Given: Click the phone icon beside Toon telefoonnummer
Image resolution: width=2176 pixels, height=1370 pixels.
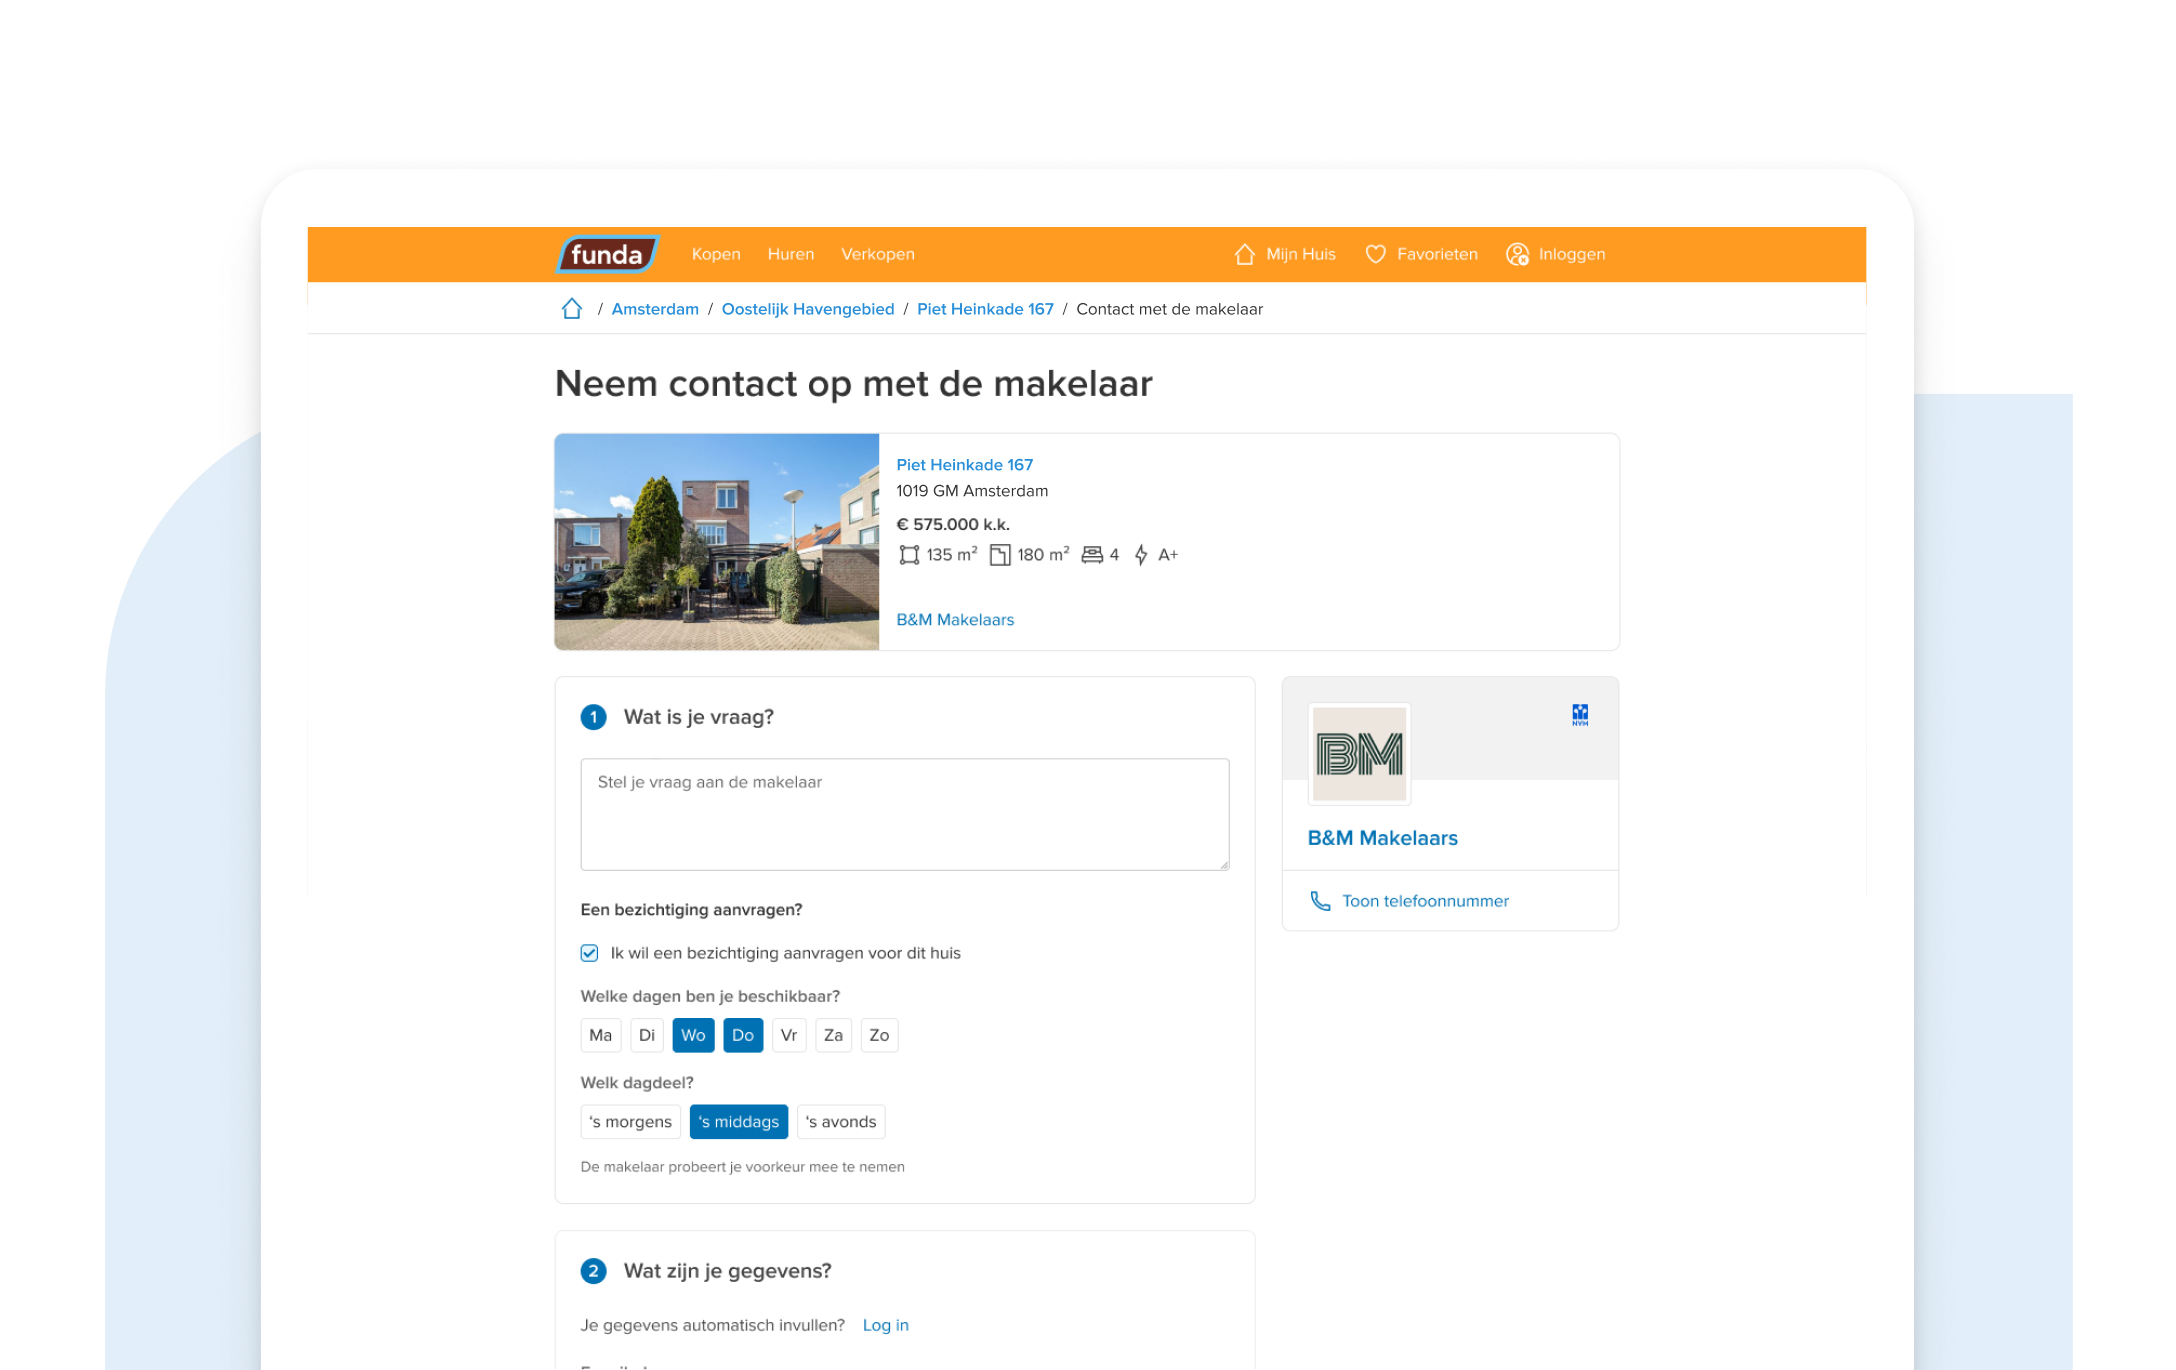Looking at the screenshot, I should tap(1320, 901).
